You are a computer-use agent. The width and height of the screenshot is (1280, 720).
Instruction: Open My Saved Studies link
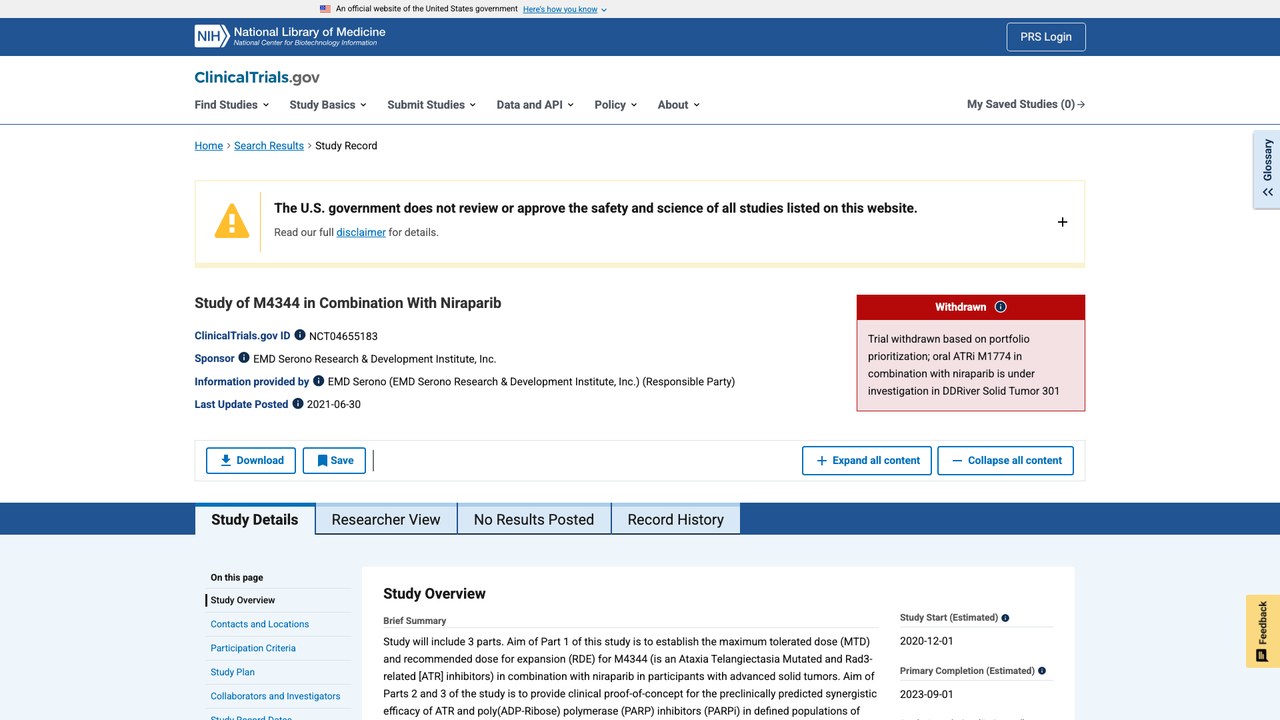1026,104
